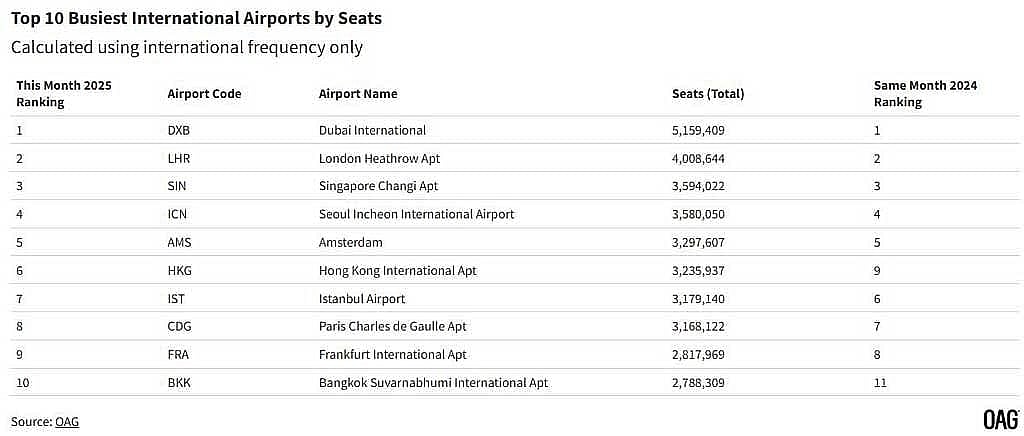
Task: Select the 5,159,409 seats value
Action: (698, 130)
